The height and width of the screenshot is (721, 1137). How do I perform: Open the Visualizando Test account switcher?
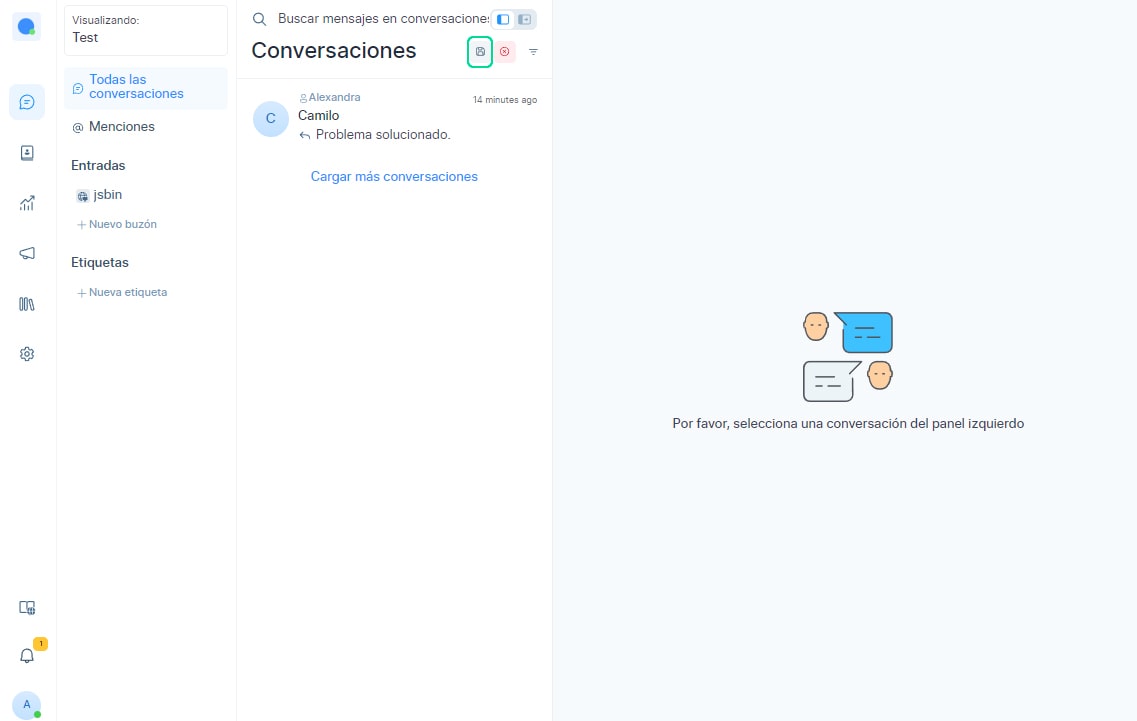click(146, 30)
